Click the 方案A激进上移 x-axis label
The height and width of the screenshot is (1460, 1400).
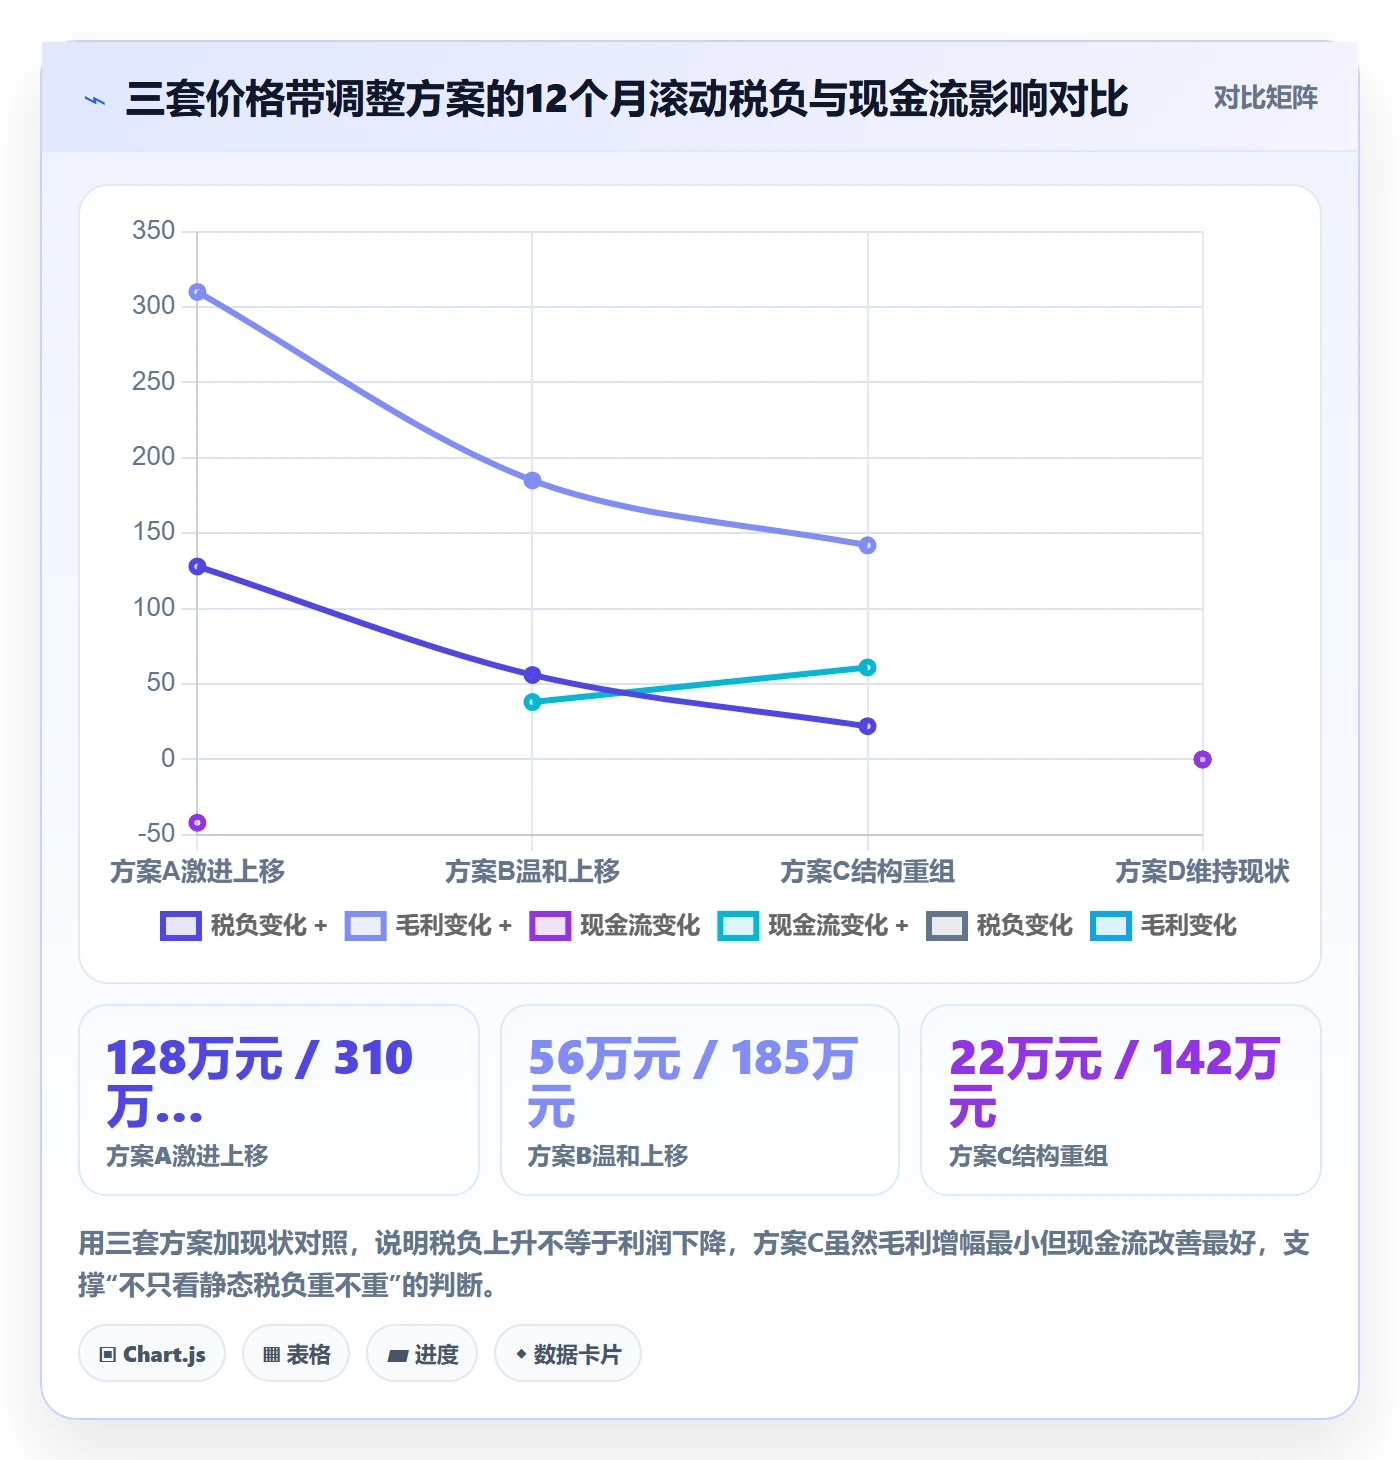(x=197, y=872)
